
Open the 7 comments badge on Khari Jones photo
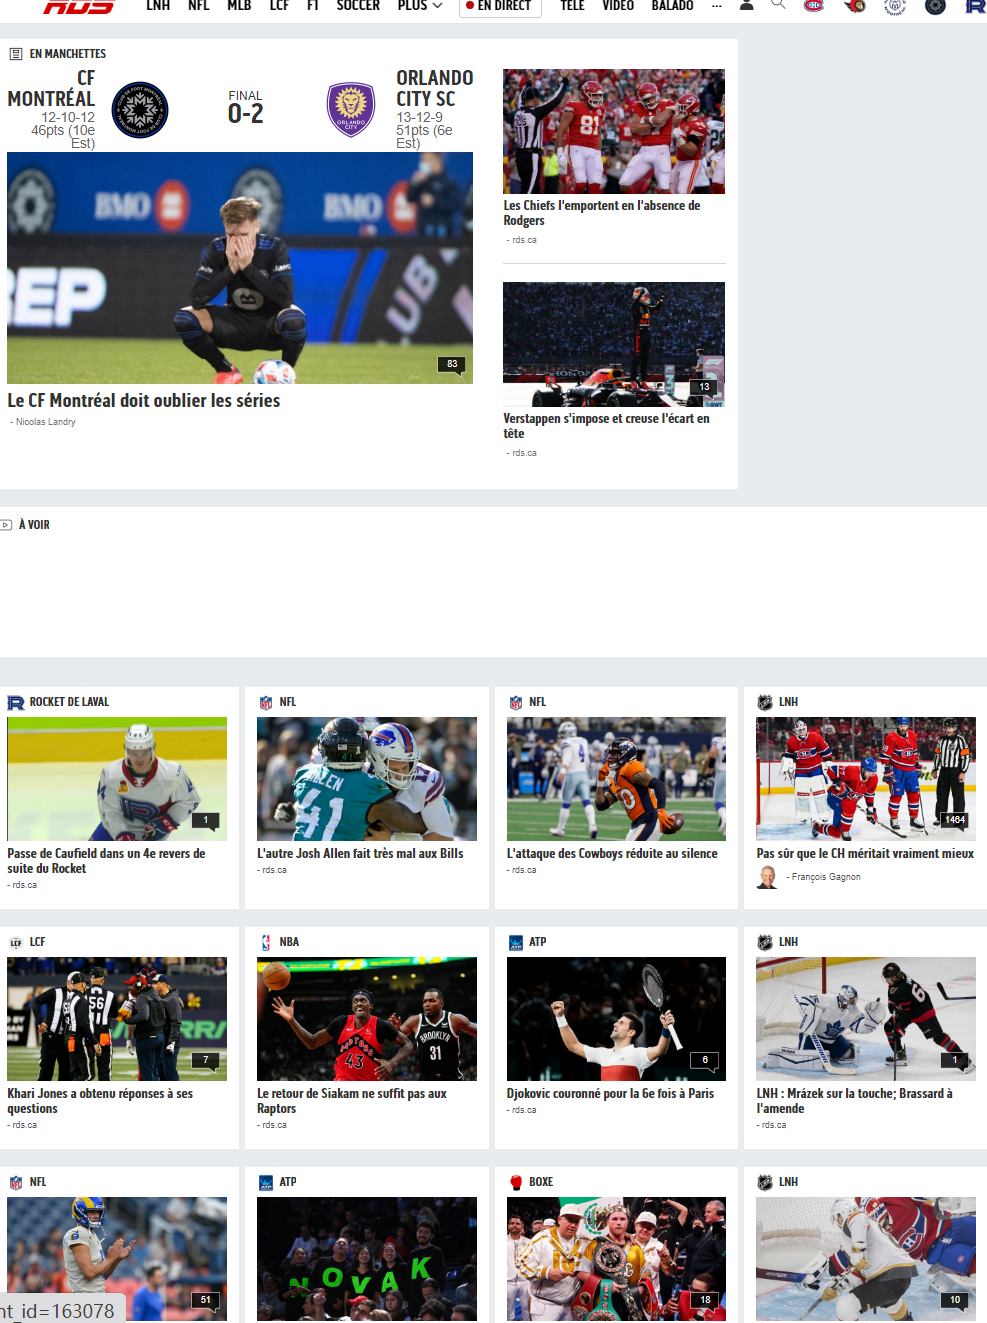click(206, 1060)
